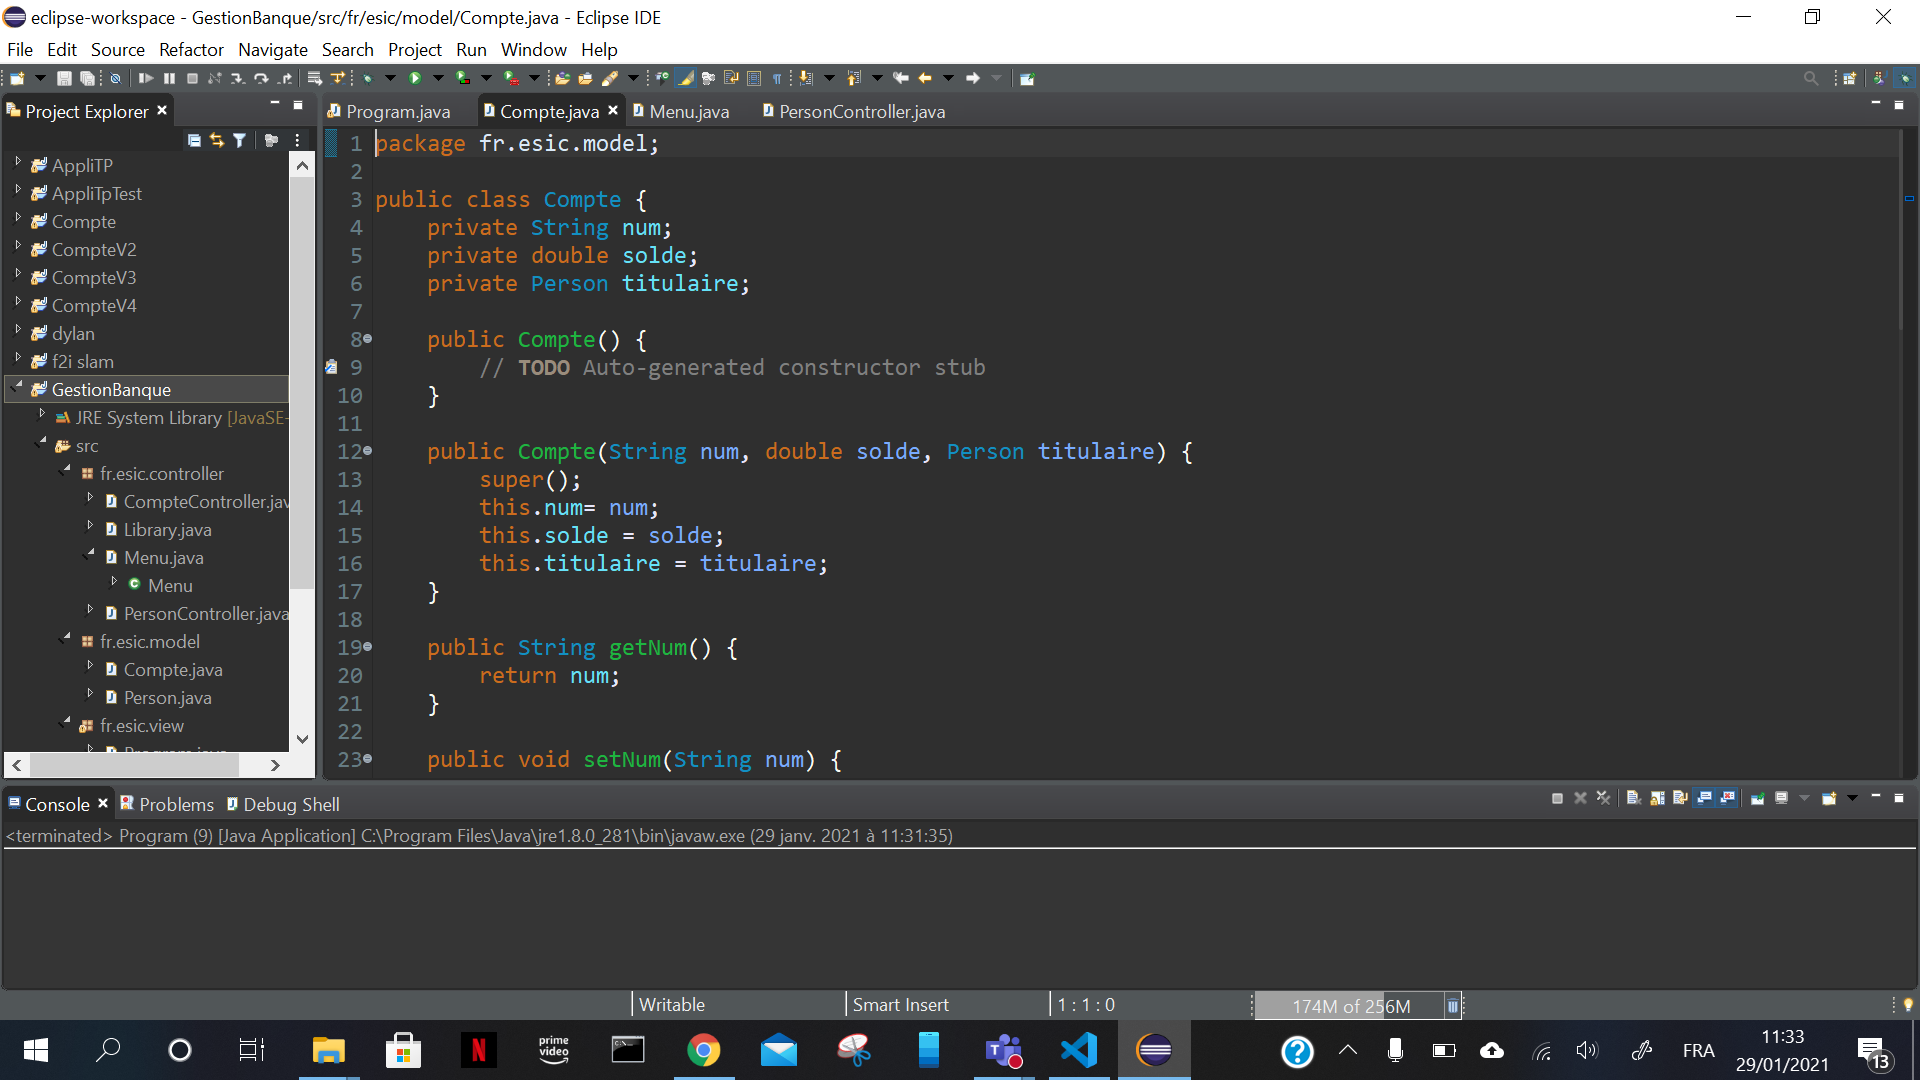Switch to Program.java editor tab
Image resolution: width=1920 pixels, height=1080 pixels.
pyautogui.click(x=398, y=111)
